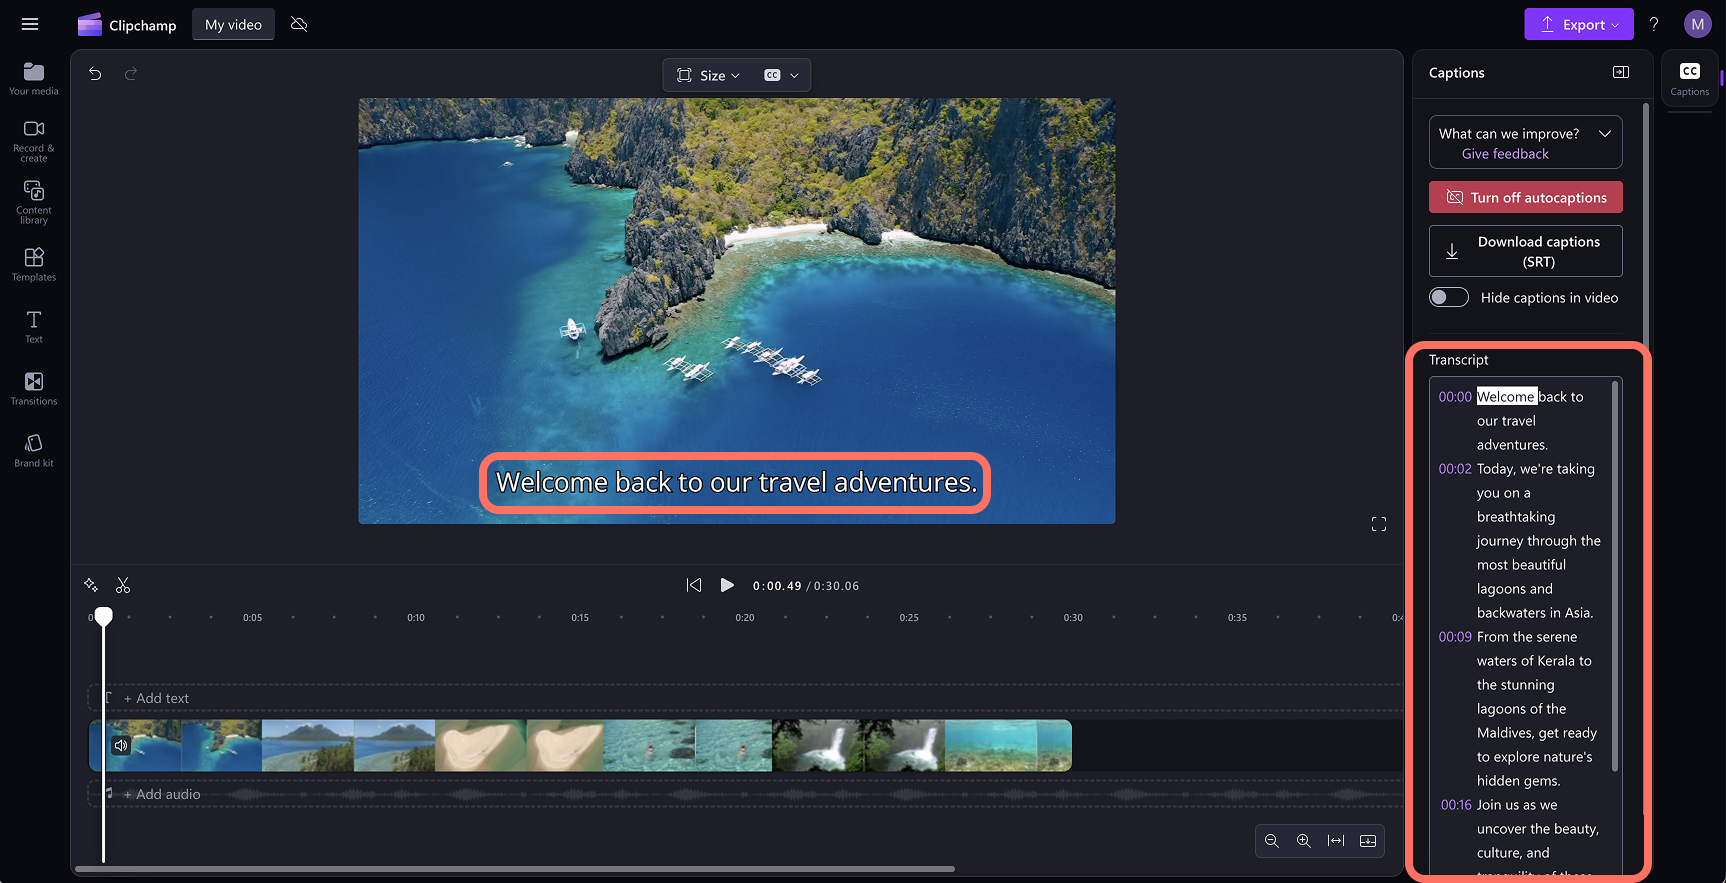Toggle the cloud sync off icon
Viewport: 1726px width, 883px height.
click(x=299, y=24)
